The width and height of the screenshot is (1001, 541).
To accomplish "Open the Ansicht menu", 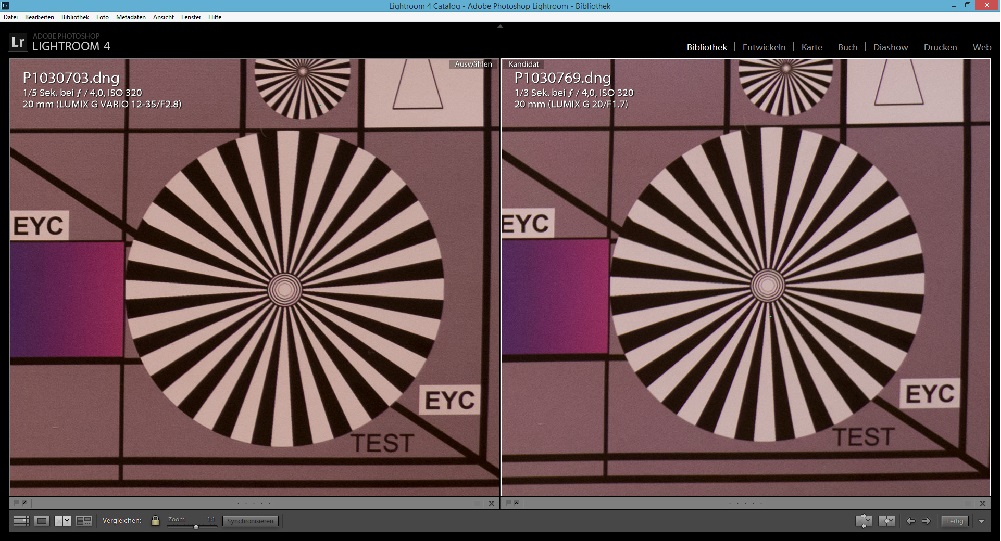I will click(x=163, y=17).
